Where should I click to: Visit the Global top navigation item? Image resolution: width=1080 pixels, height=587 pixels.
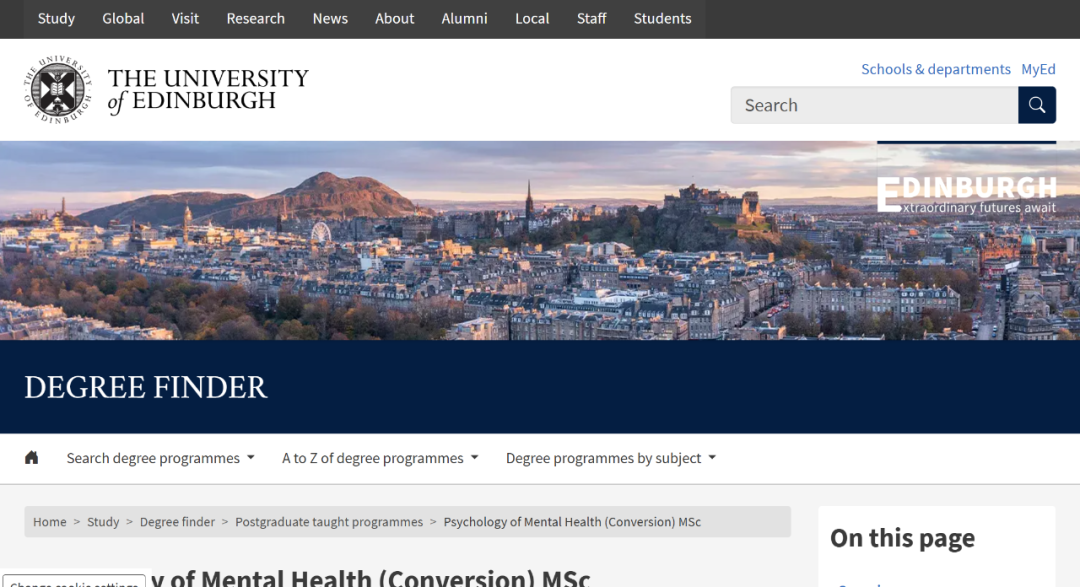tap(123, 18)
